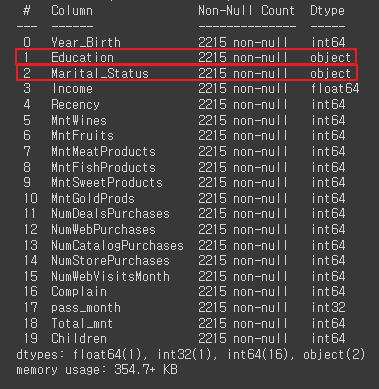Click the 'Dtype' header text
The image size is (379, 389).
327,11
